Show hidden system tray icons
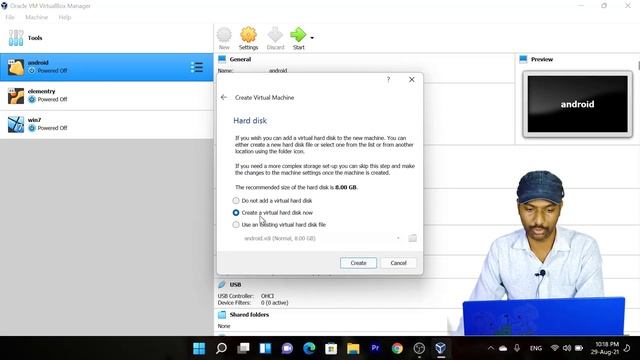This screenshot has width=640, height=360. (491, 348)
